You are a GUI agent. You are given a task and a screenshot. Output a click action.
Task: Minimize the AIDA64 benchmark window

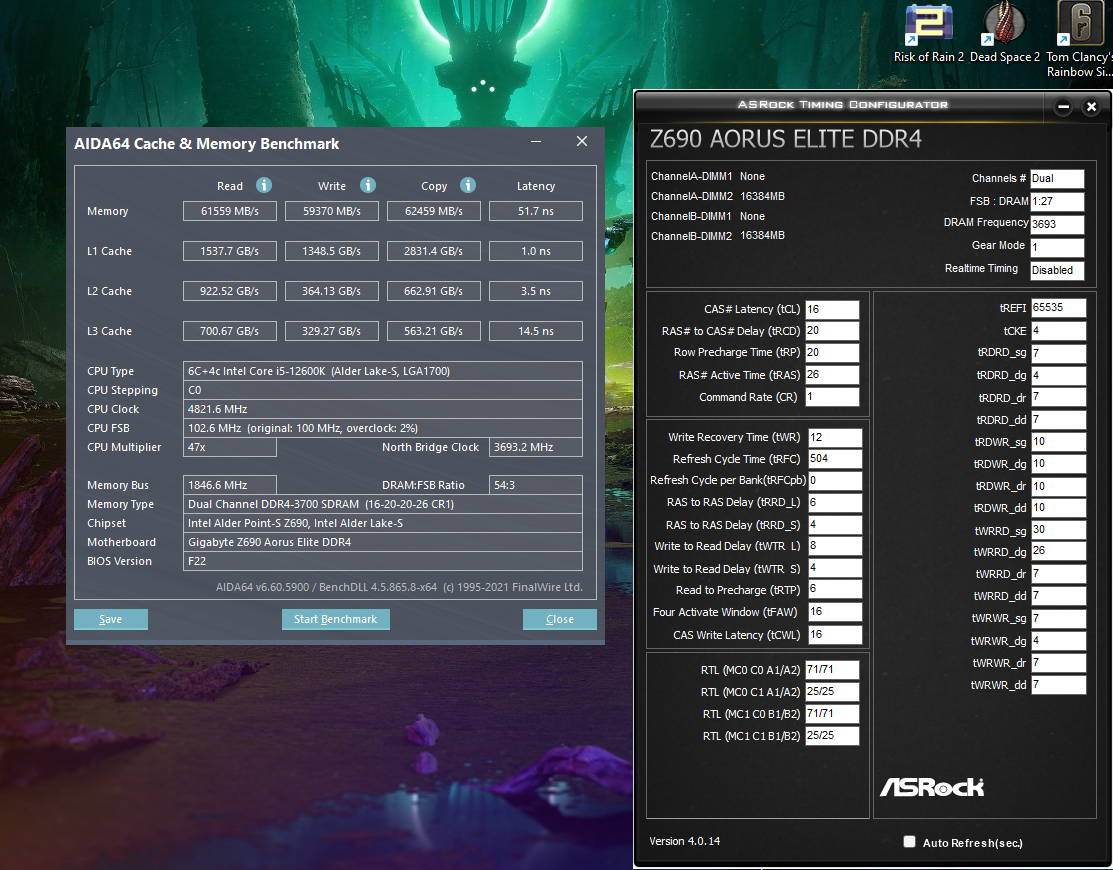point(536,141)
